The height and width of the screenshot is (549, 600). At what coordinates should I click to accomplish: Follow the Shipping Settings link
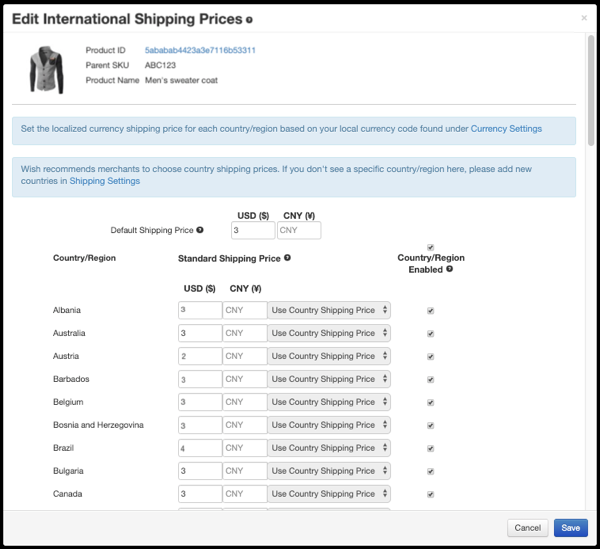pyautogui.click(x=105, y=182)
